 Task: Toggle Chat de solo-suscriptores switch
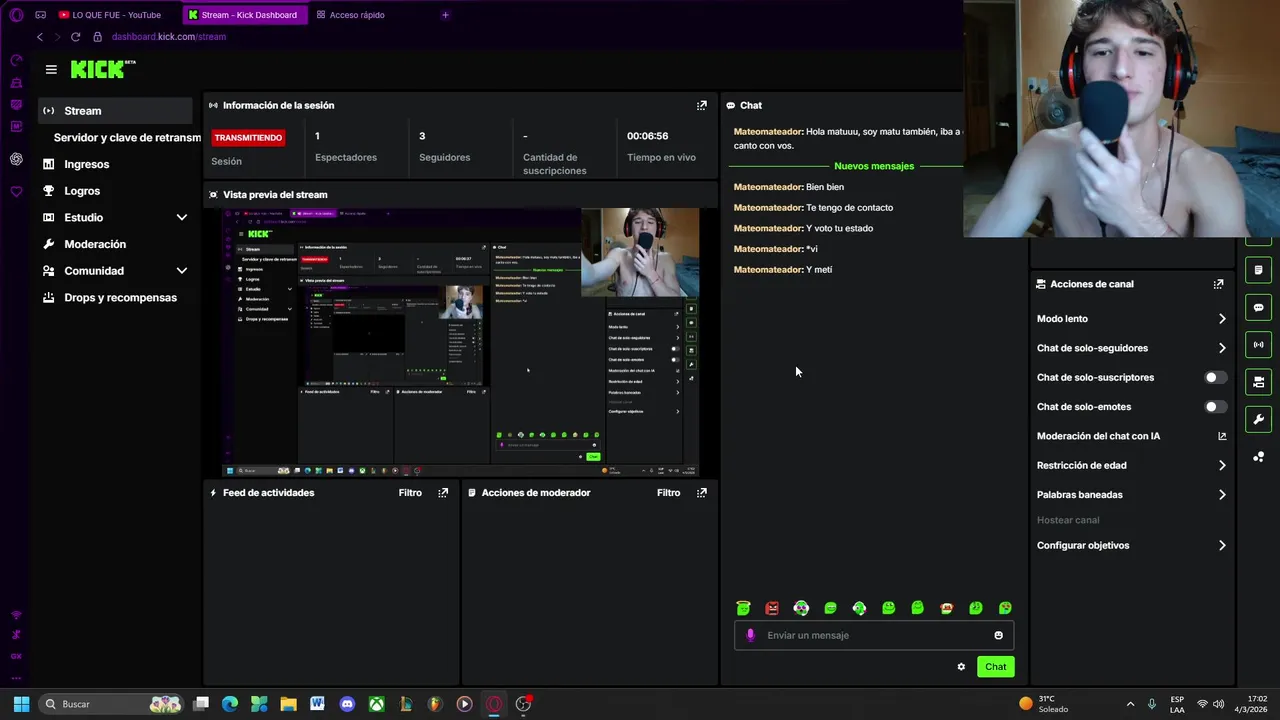[x=1215, y=377]
